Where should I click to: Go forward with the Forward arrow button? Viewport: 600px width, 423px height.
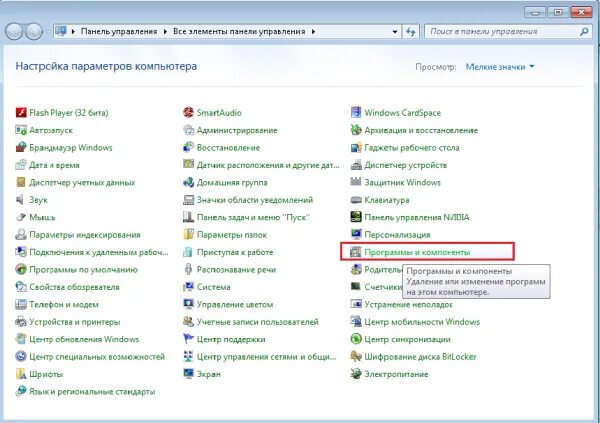point(34,31)
